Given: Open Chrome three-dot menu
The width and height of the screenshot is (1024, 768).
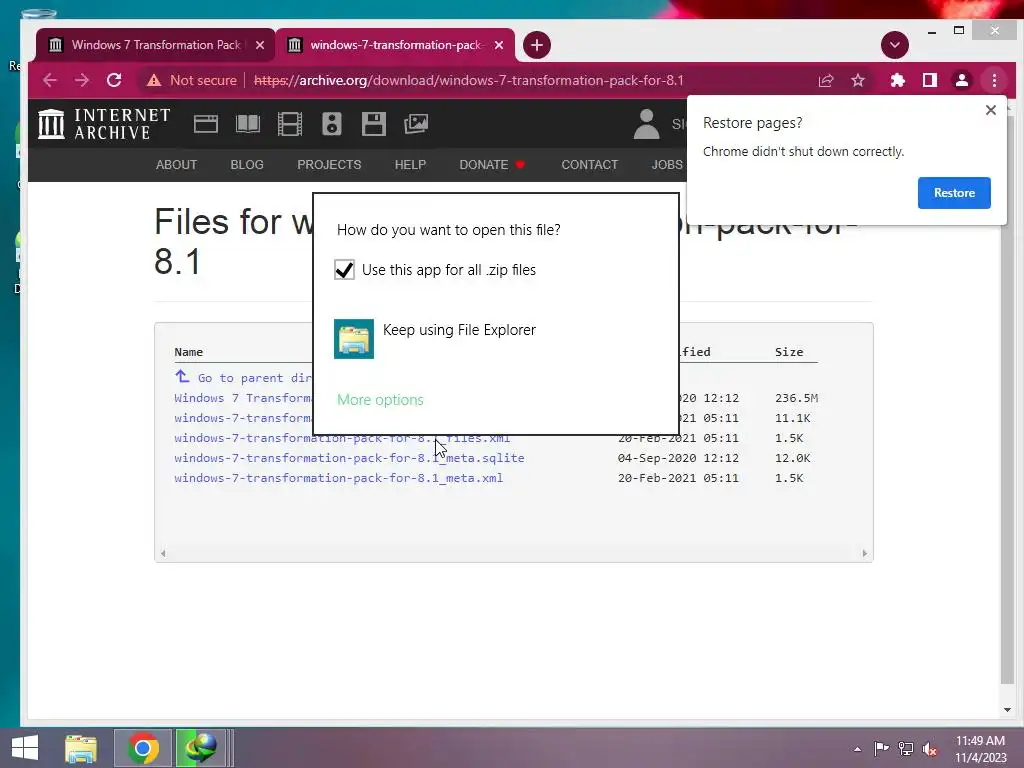Looking at the screenshot, I should (x=995, y=80).
